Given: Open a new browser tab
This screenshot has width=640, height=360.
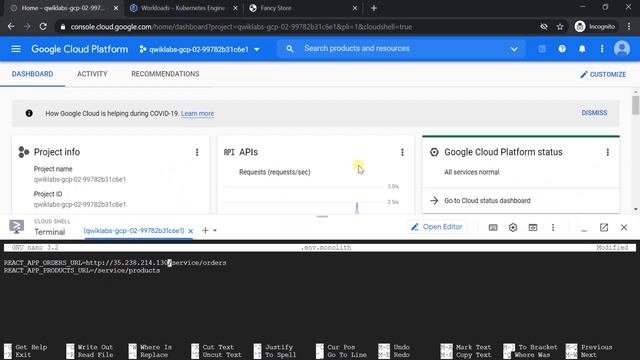Looking at the screenshot, I should pos(374,8).
